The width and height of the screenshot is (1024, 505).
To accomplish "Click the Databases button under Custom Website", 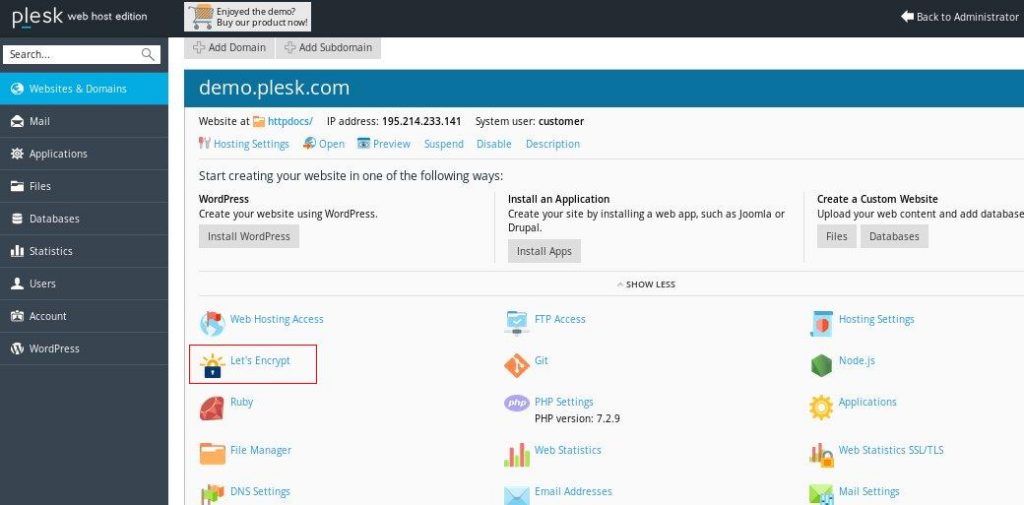I will coord(894,236).
